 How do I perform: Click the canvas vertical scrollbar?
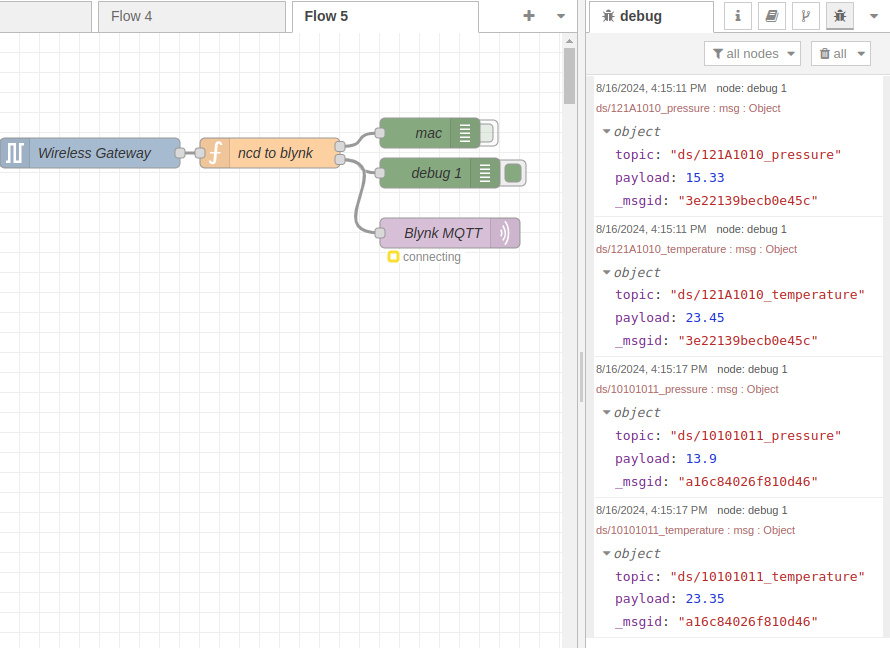tap(569, 75)
